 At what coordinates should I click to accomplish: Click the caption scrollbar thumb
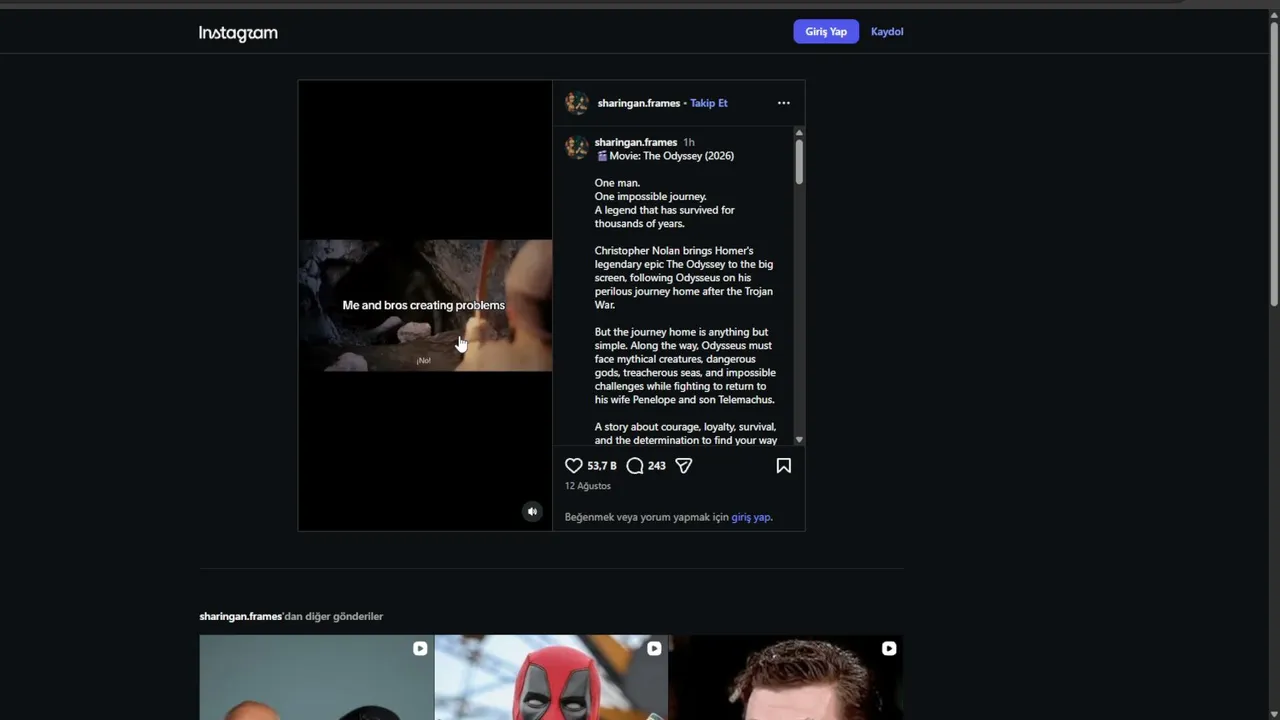(799, 161)
